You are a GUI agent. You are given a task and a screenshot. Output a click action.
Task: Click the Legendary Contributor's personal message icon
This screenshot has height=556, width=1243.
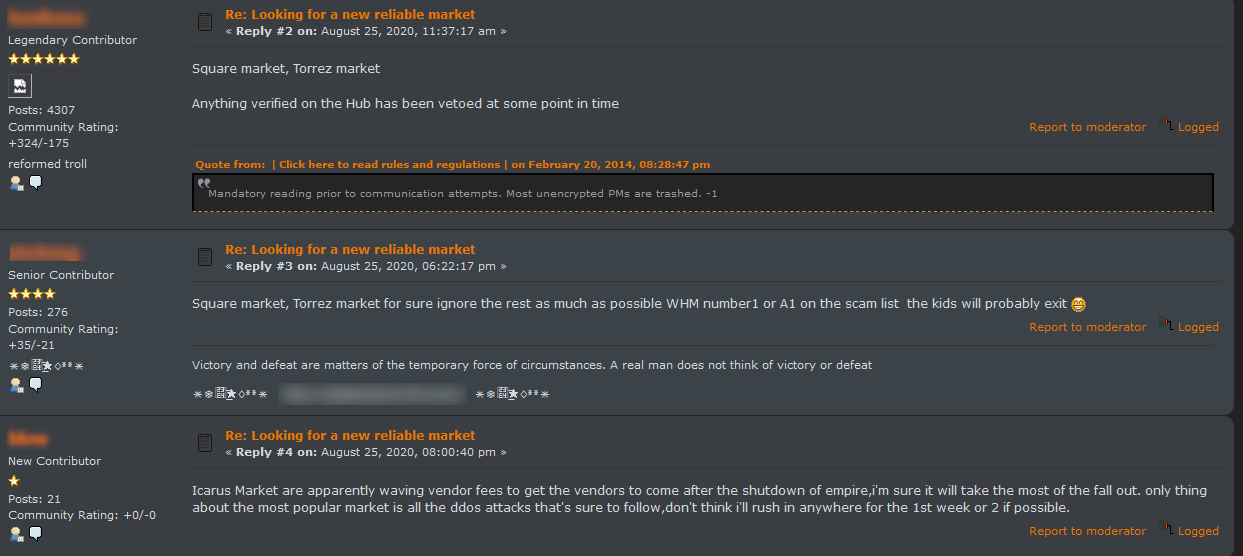[x=35, y=183]
